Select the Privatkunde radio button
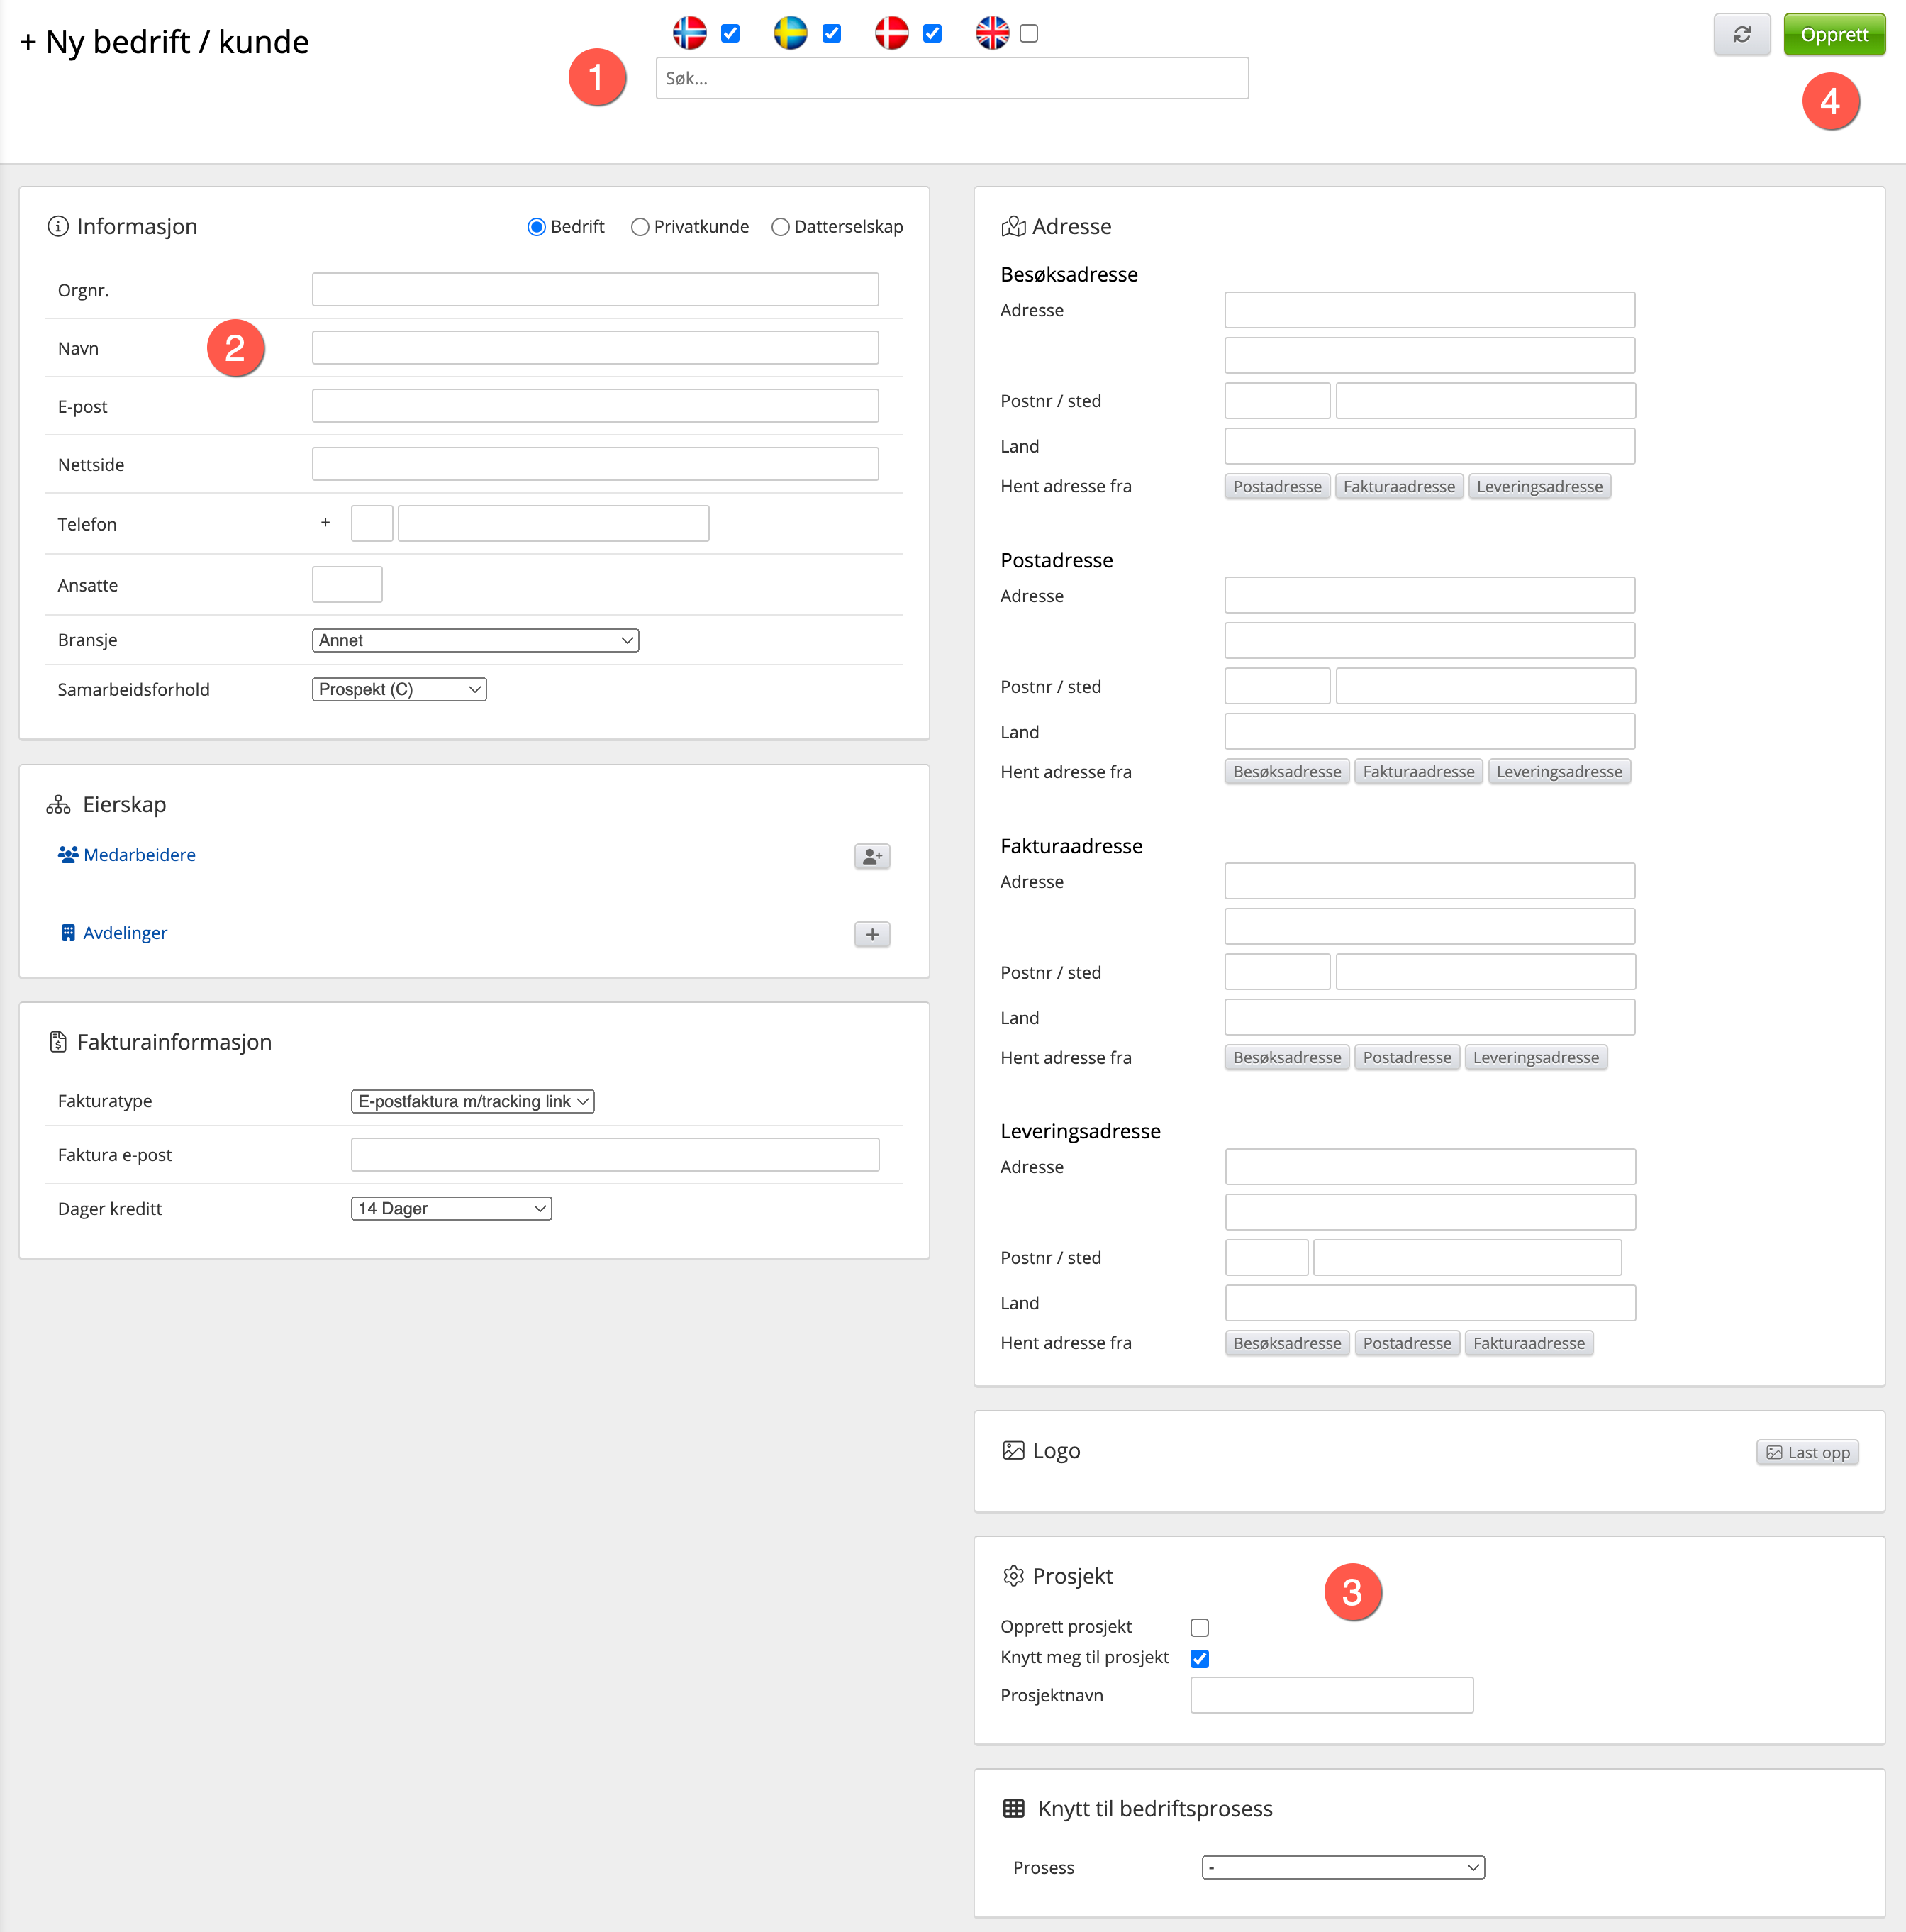Image resolution: width=1906 pixels, height=1932 pixels. [640, 227]
